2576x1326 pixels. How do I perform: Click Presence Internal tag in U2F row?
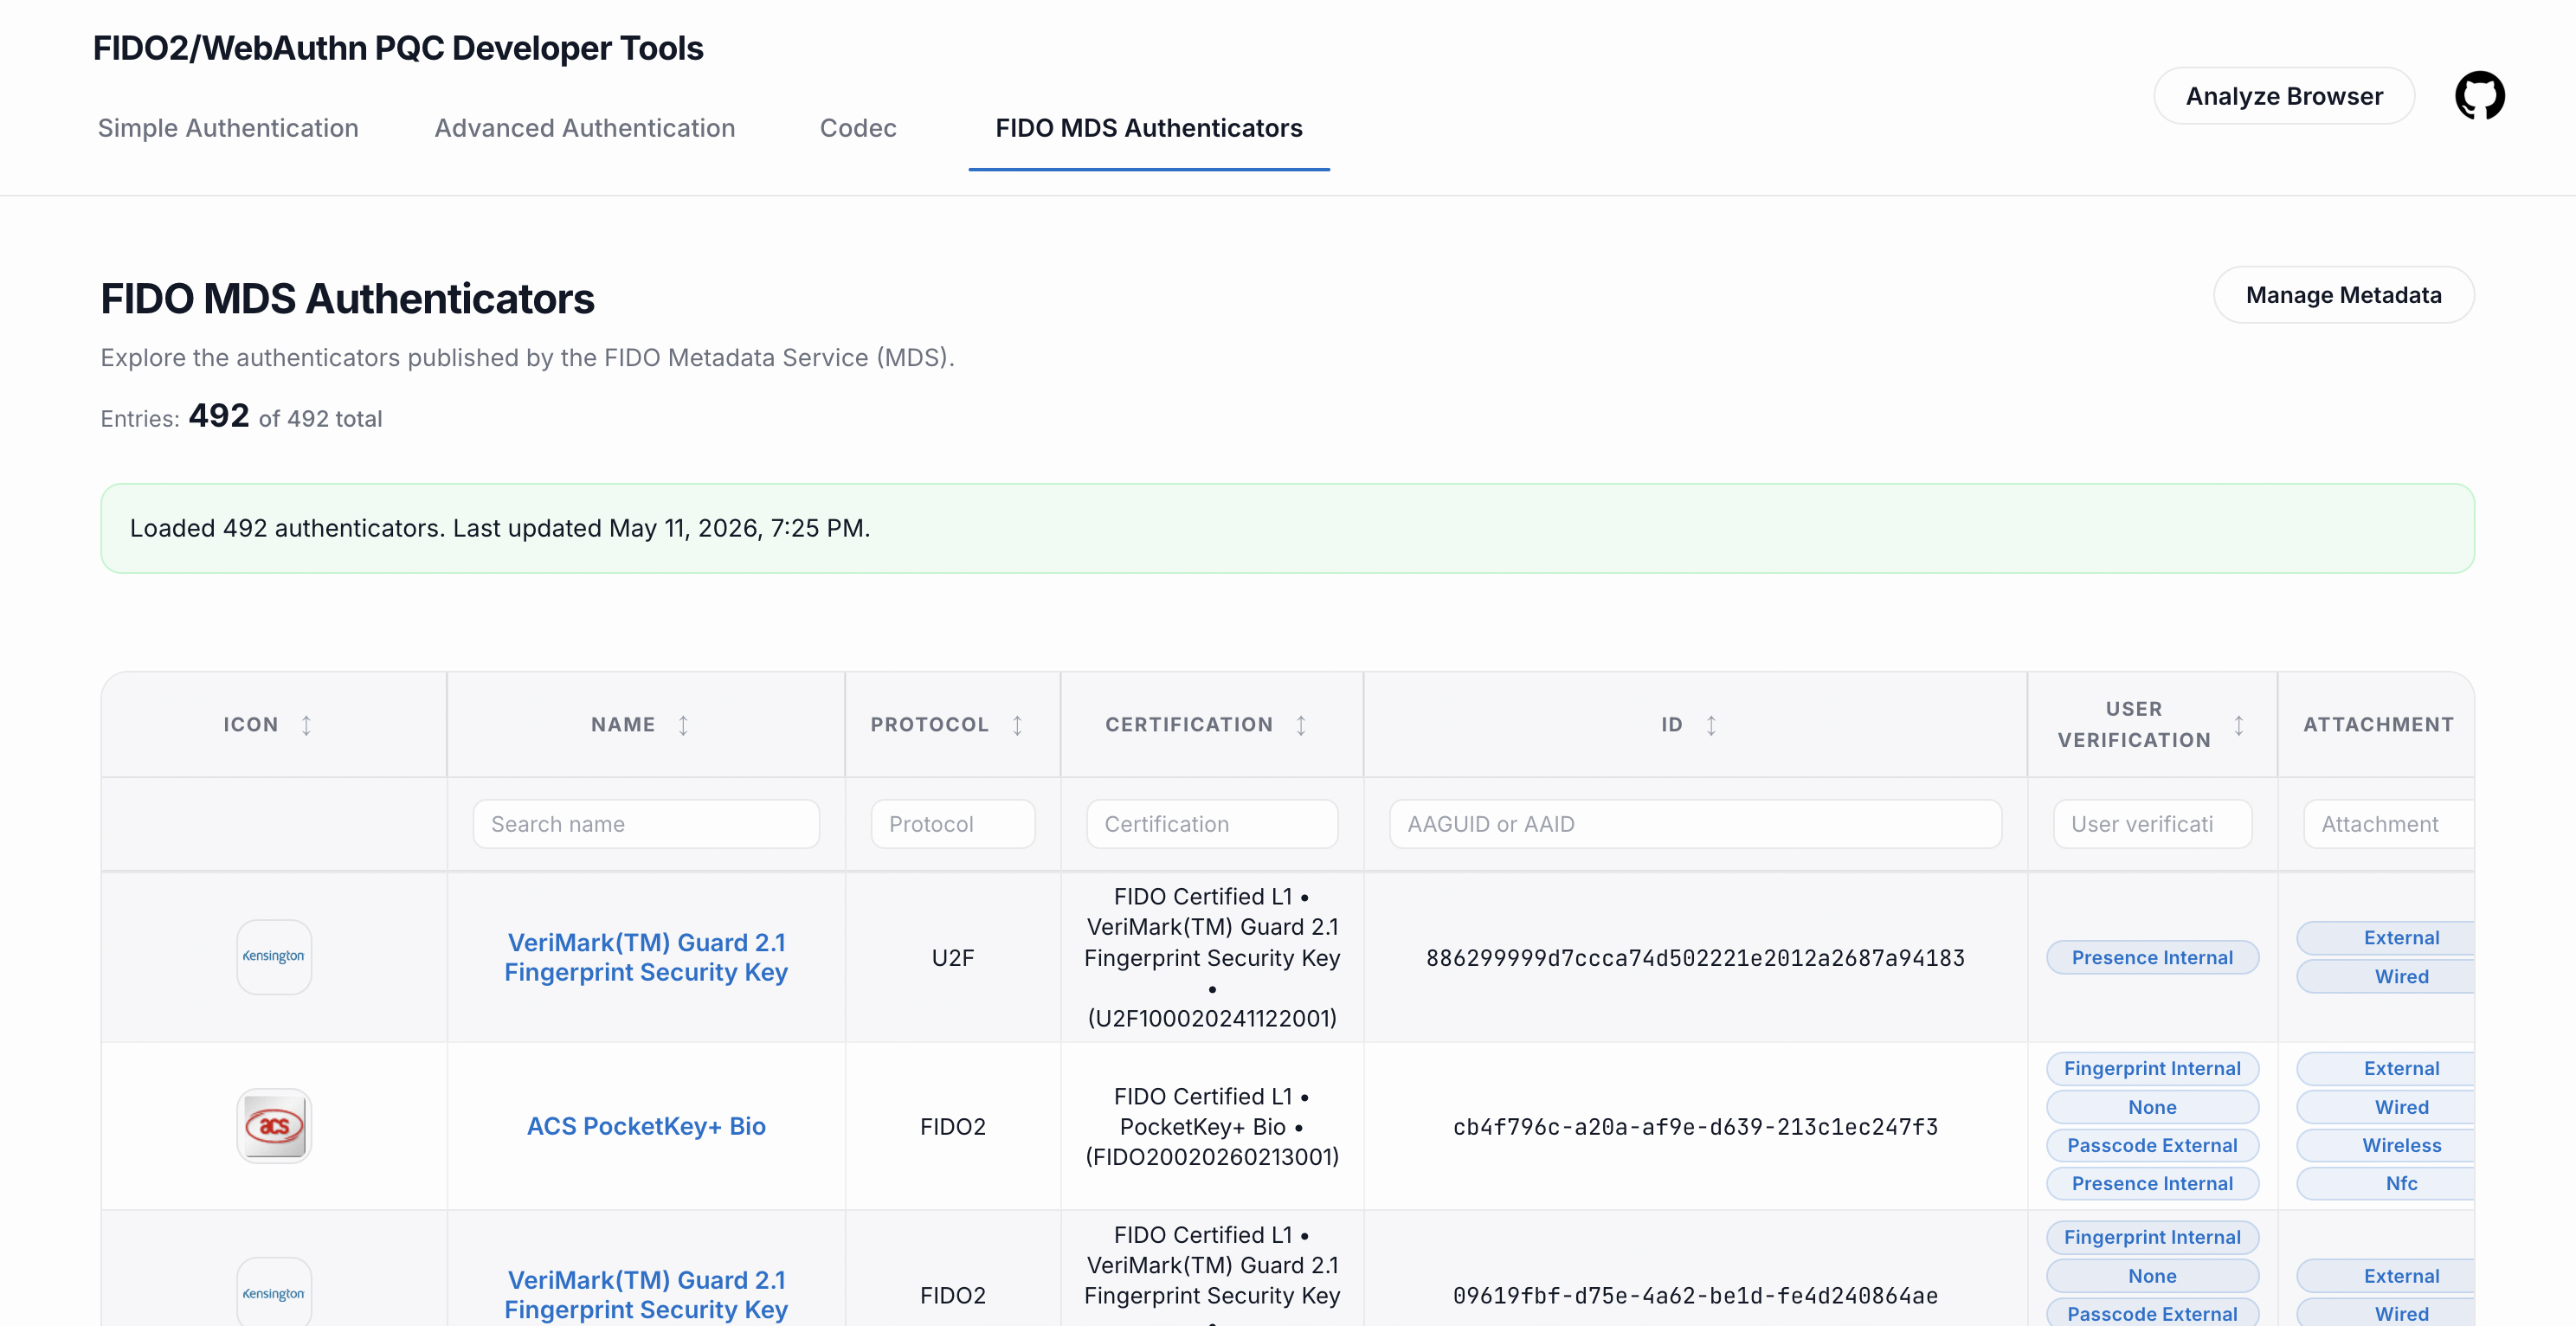[x=2152, y=957]
